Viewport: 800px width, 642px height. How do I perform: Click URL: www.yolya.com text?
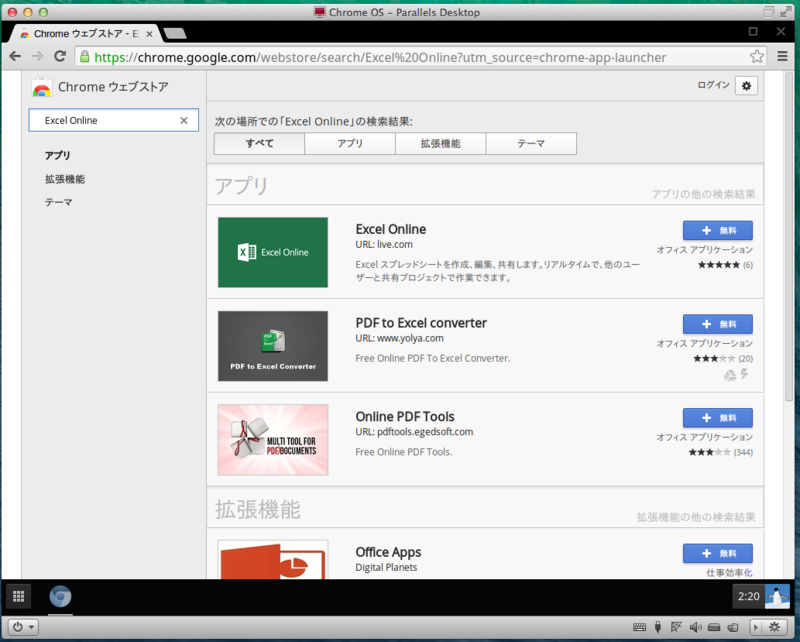(399, 338)
